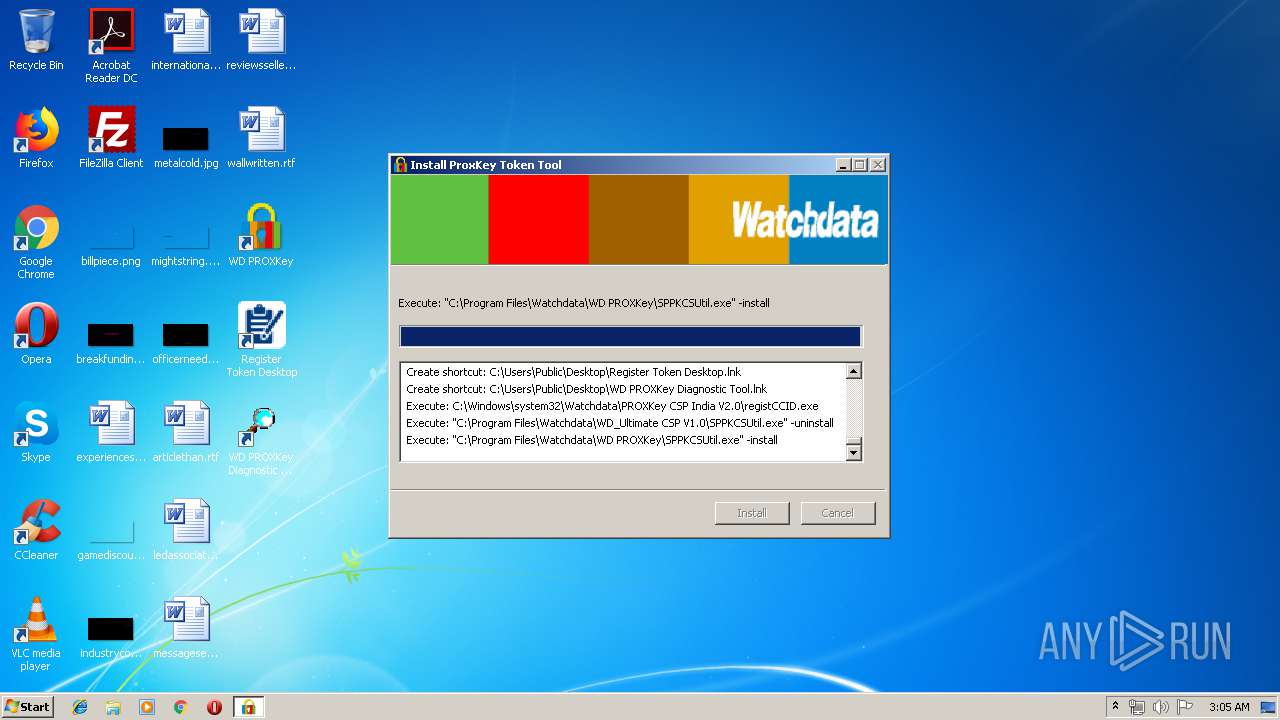This screenshot has height=720, width=1280.
Task: Select ledassociat... Word document icon
Action: coord(186,530)
